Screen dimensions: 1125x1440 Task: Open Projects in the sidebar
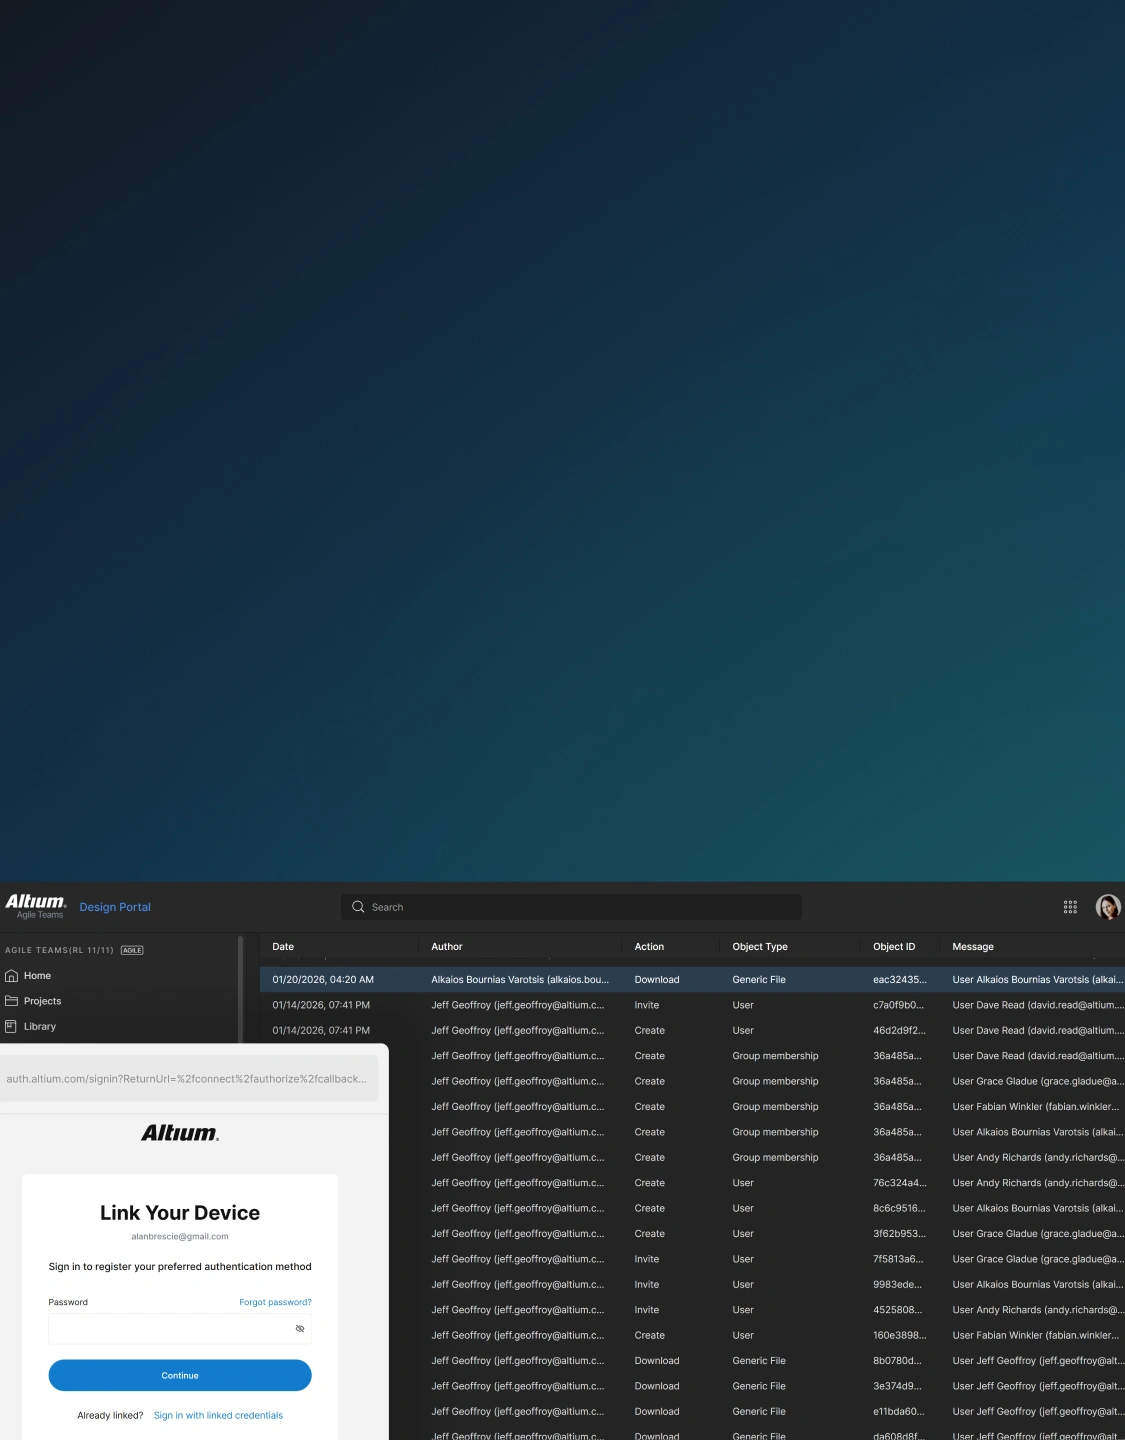pos(42,1001)
